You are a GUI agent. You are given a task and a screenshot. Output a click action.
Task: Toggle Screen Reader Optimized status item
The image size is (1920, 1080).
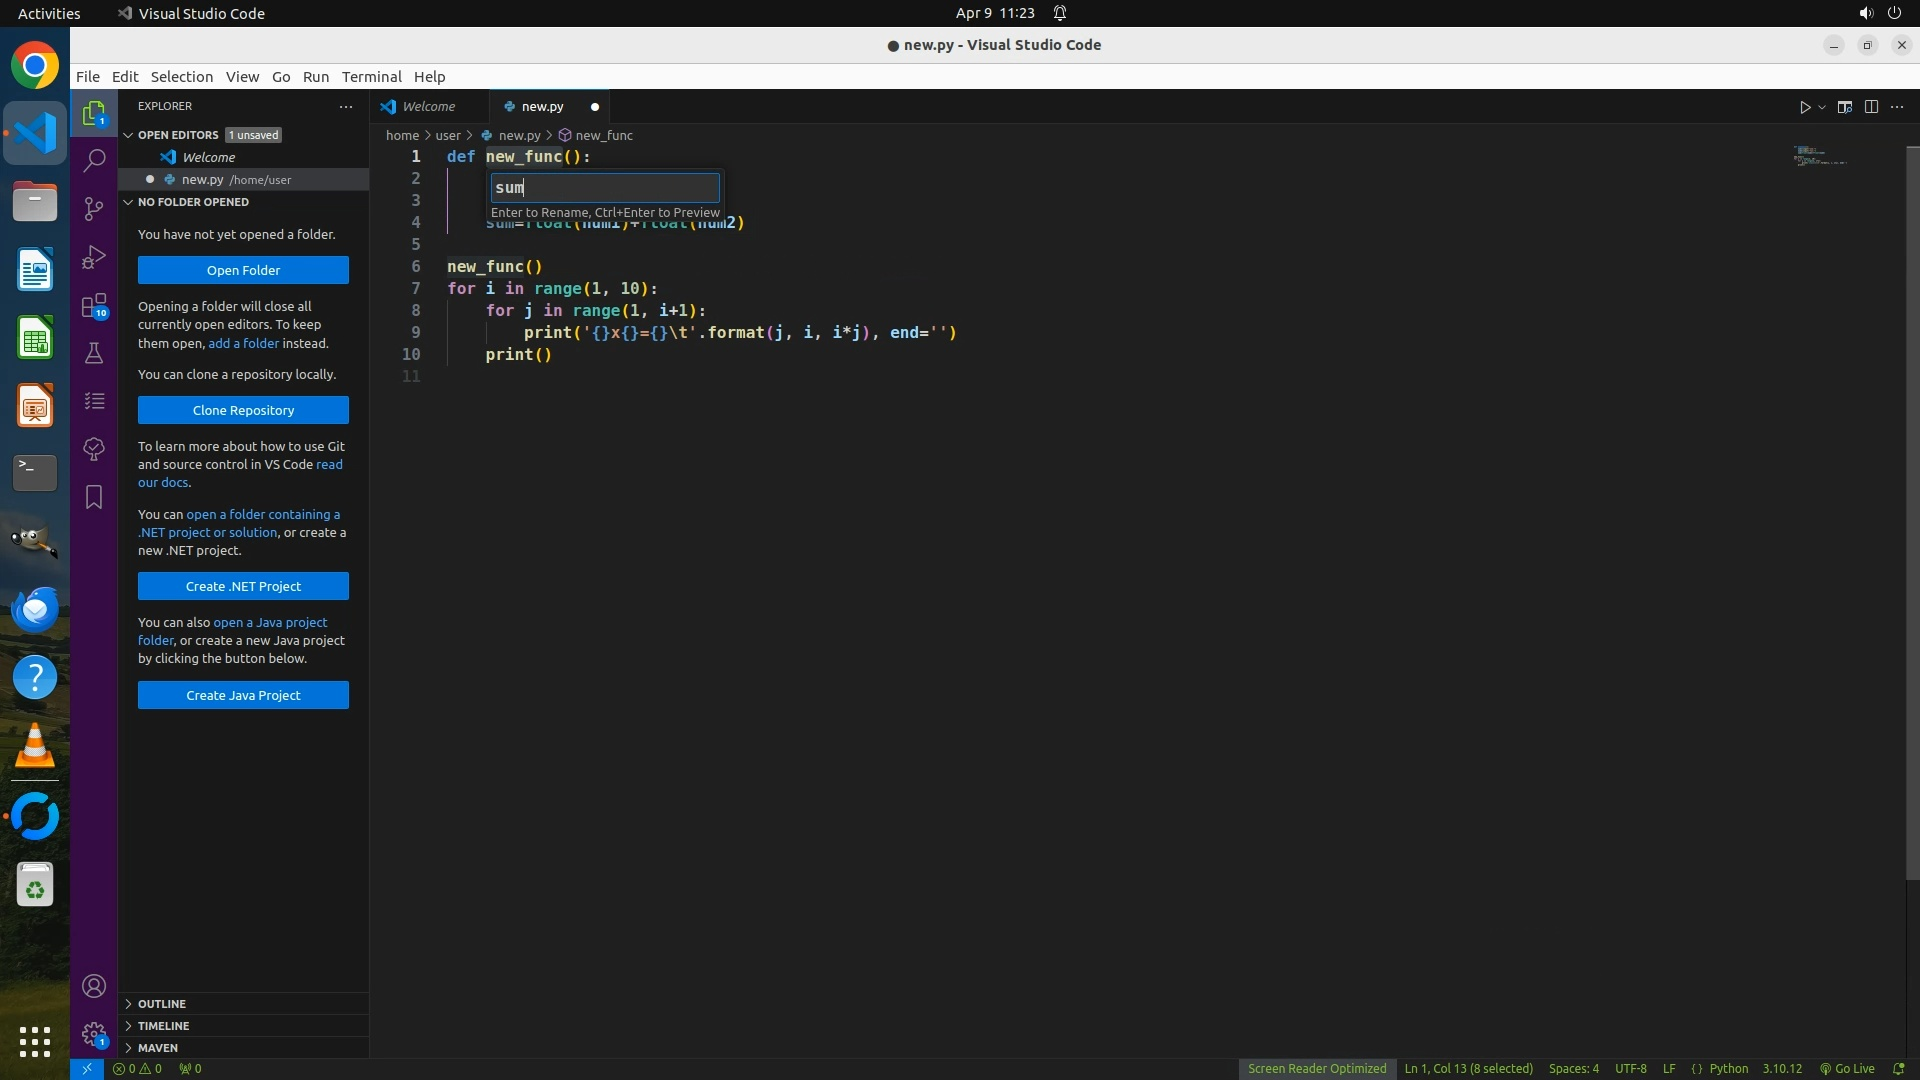tap(1316, 1068)
